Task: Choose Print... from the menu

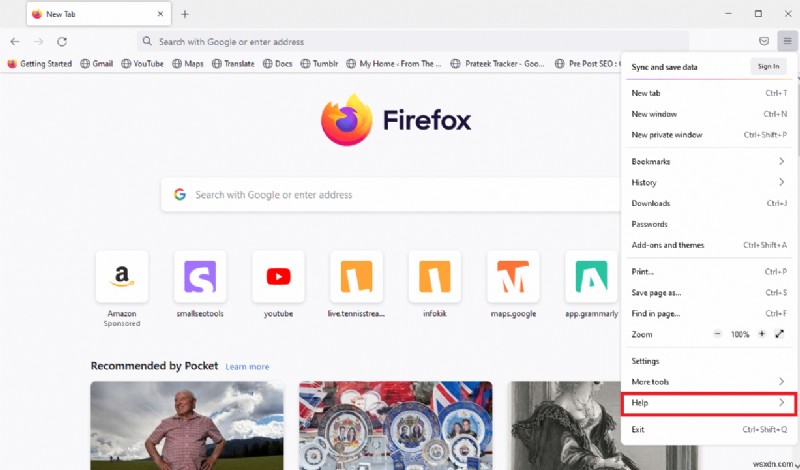Action: pos(709,271)
